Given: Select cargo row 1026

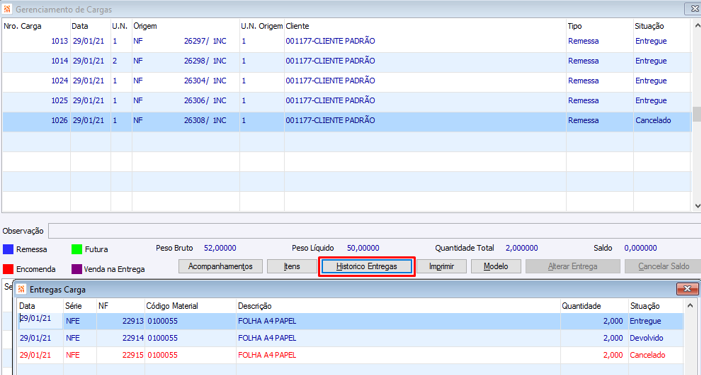Looking at the screenshot, I should coord(347,121).
